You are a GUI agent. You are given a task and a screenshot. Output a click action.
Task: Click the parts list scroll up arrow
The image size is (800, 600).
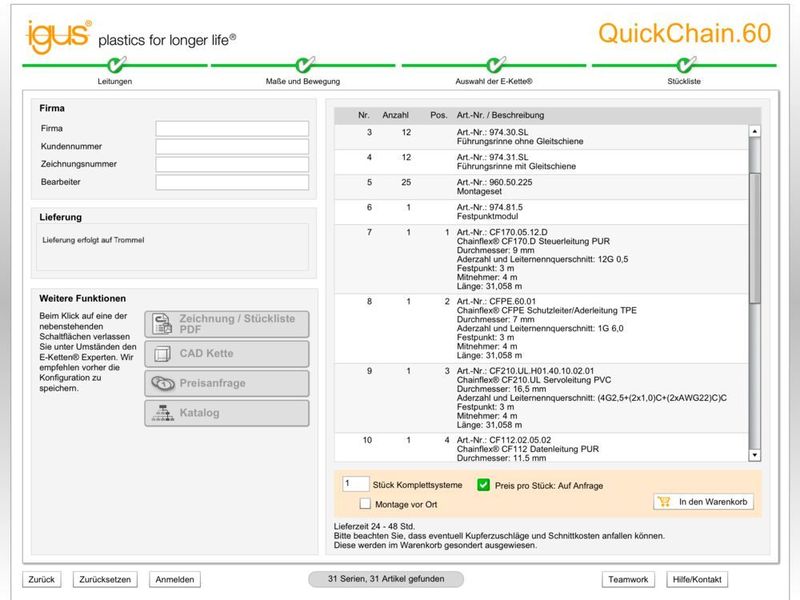755,132
